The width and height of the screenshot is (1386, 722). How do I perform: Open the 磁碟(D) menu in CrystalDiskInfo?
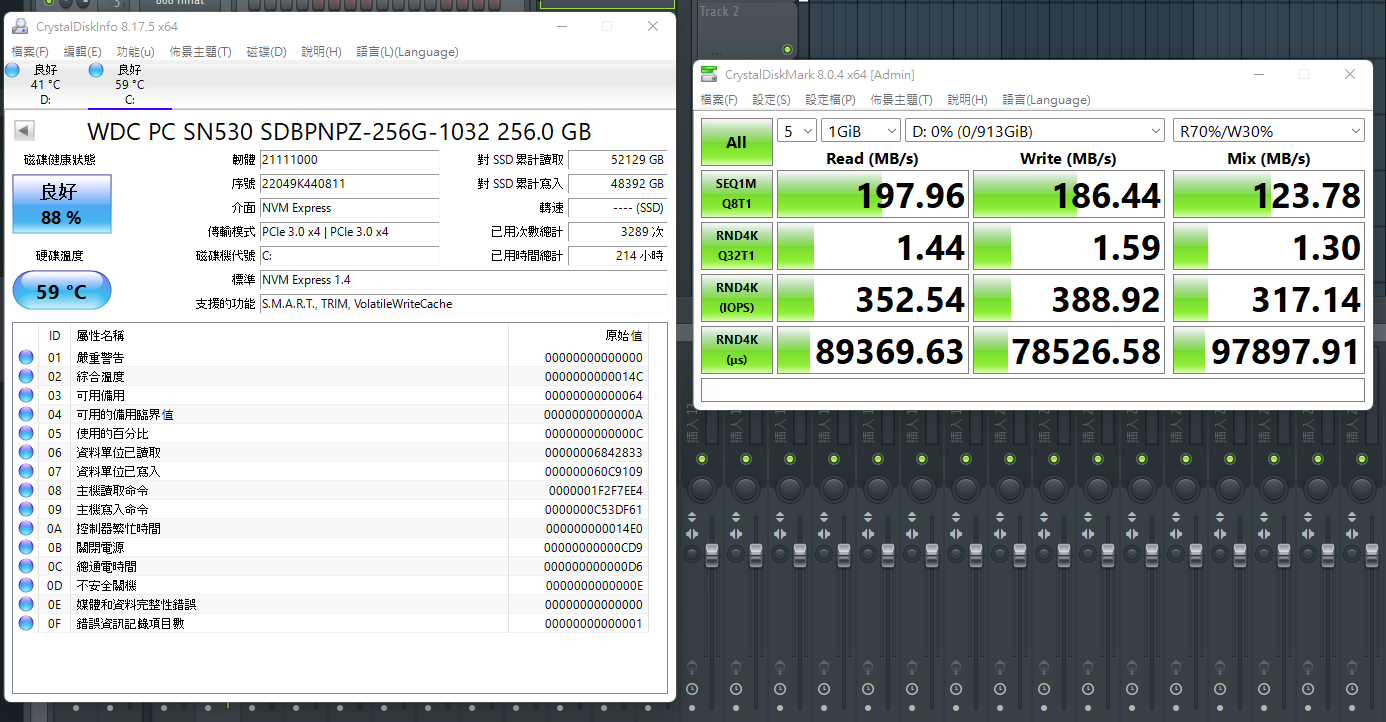(x=267, y=52)
